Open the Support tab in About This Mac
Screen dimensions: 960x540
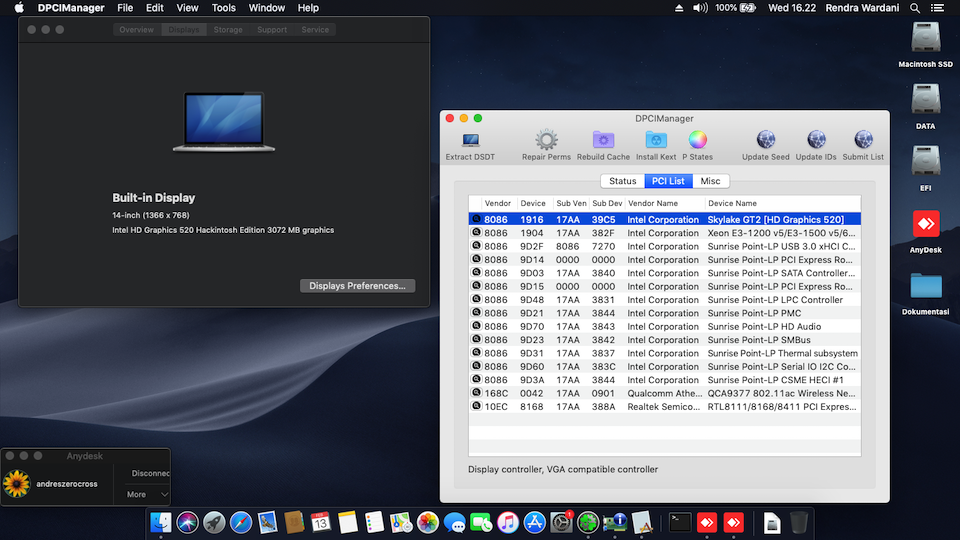click(x=272, y=29)
